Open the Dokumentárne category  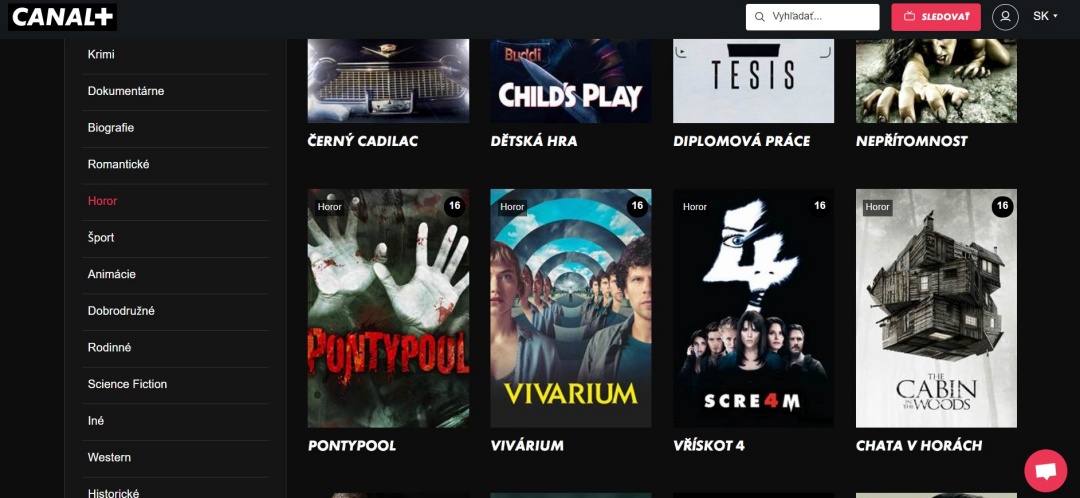(126, 91)
